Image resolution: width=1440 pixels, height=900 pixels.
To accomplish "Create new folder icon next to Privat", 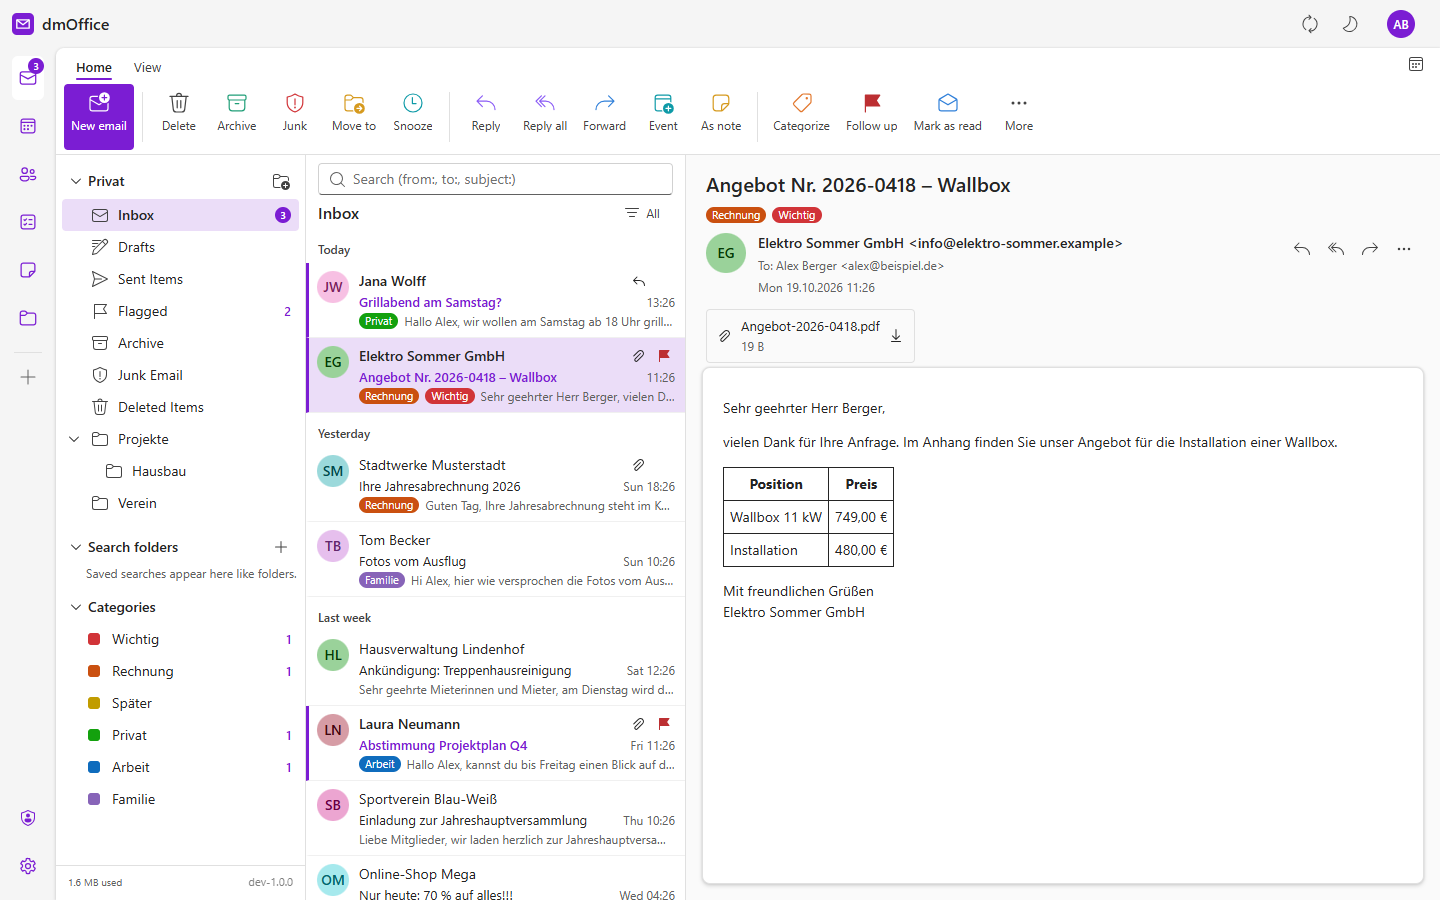I will 281,181.
